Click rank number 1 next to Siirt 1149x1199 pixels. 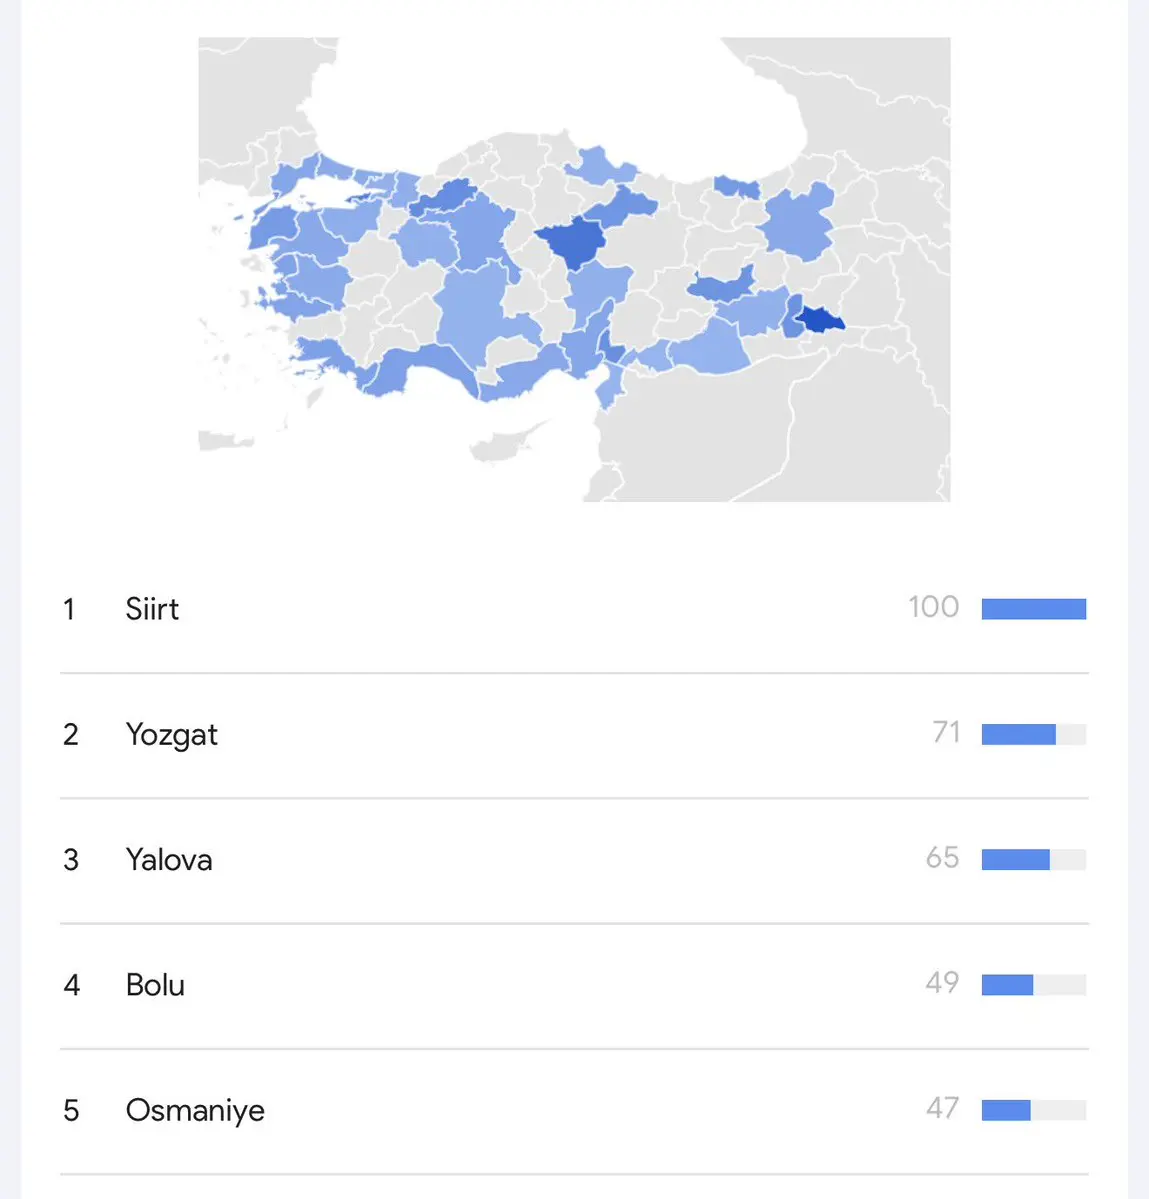[69, 609]
